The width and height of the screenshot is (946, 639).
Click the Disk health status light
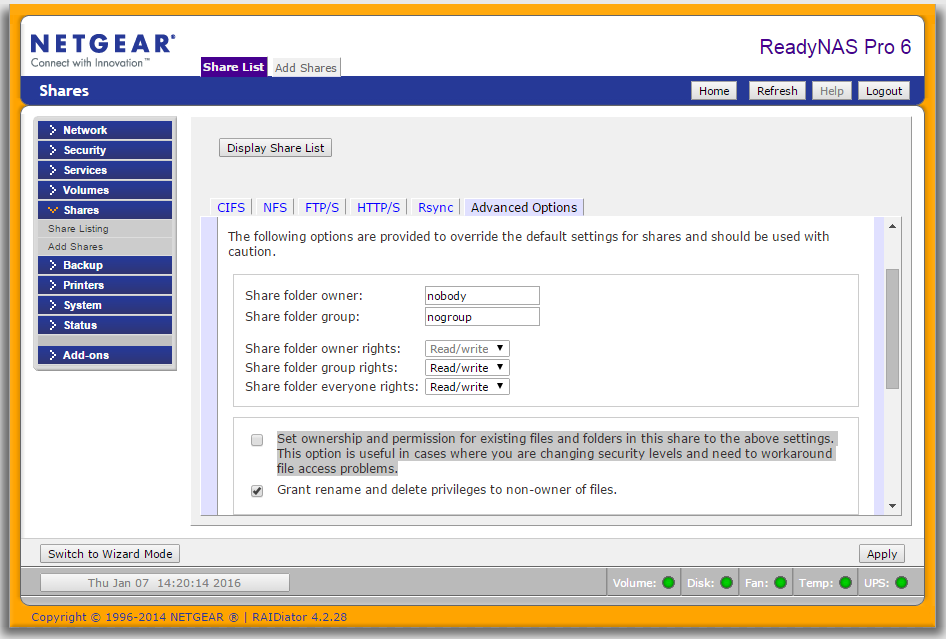point(728,582)
